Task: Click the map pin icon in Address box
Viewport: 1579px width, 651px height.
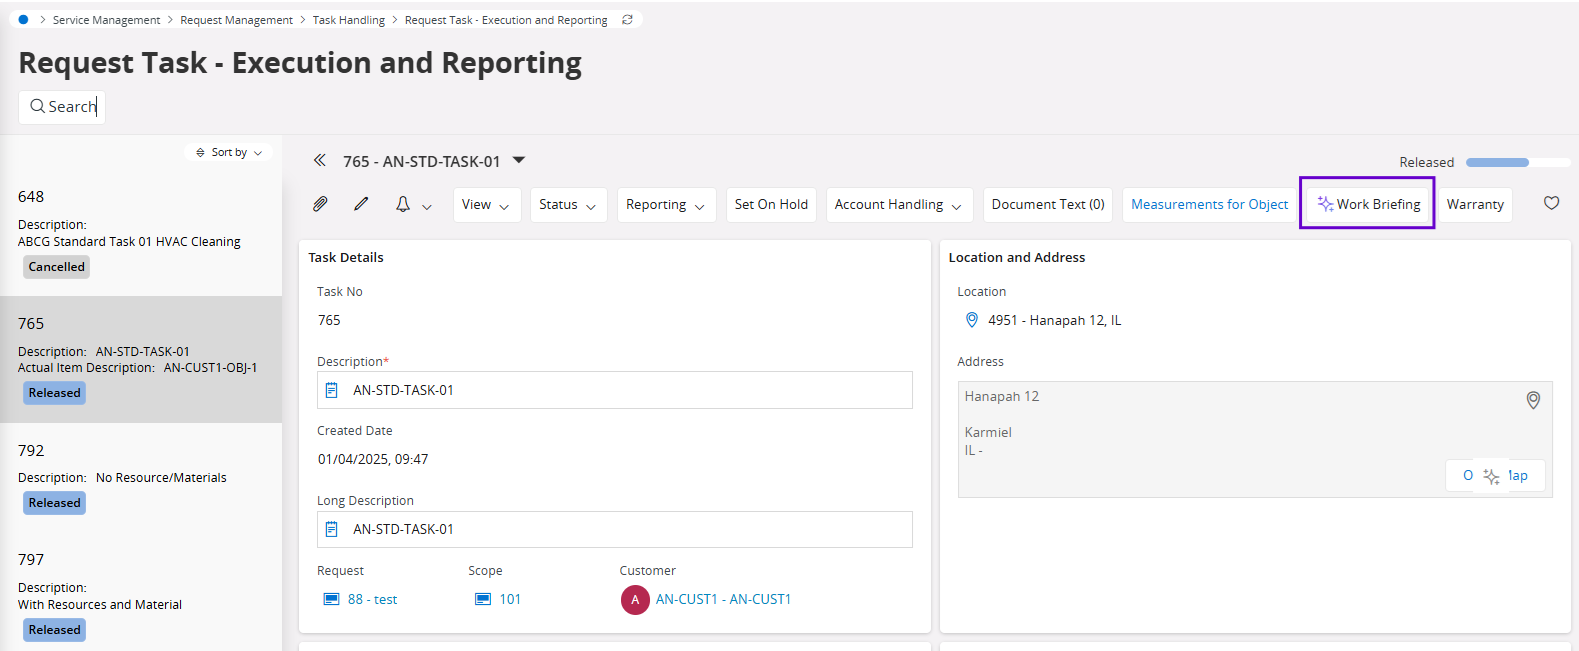Action: pos(1532,400)
